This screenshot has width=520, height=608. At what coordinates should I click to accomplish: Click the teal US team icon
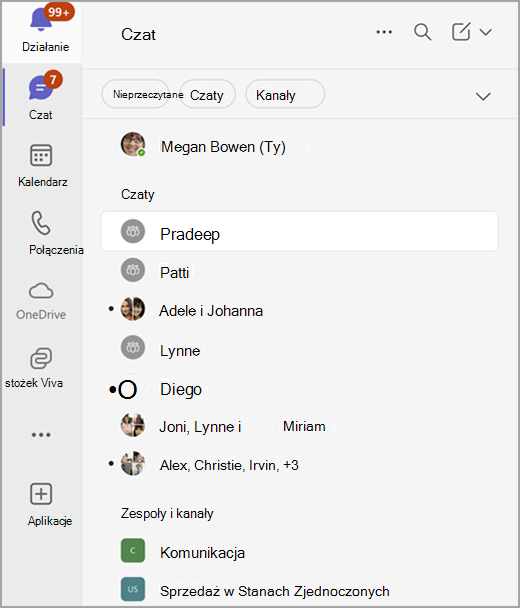[133, 589]
